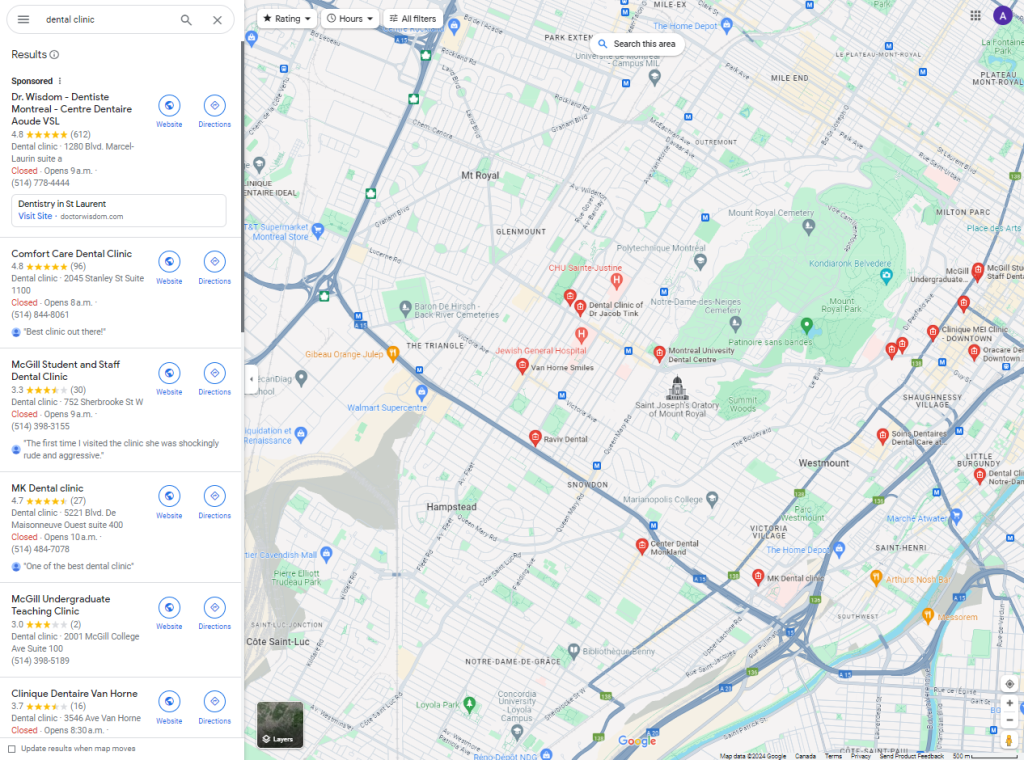1024x760 pixels.
Task: Open the main hamburger menu
Action: point(23,19)
